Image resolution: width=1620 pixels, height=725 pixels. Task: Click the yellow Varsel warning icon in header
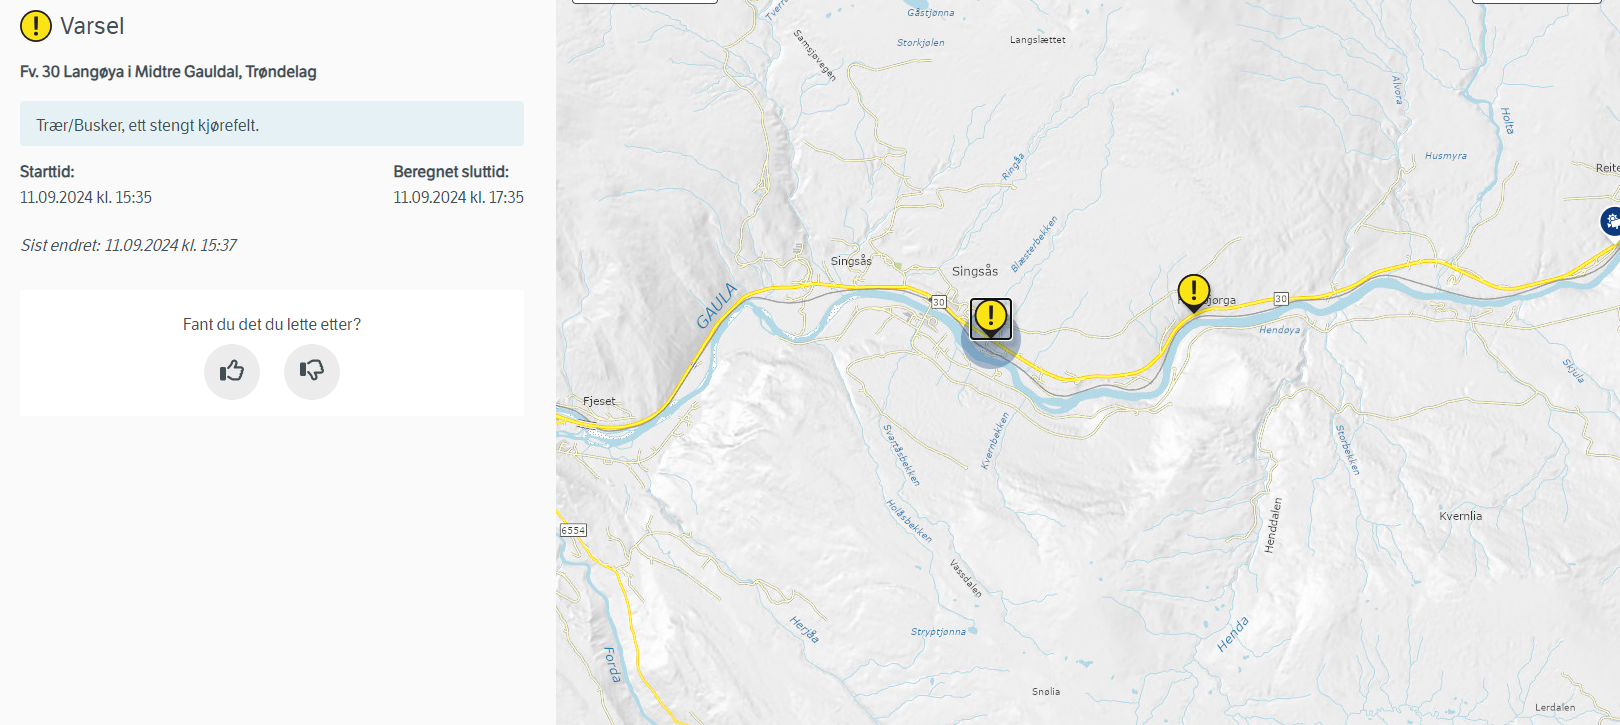(36, 26)
